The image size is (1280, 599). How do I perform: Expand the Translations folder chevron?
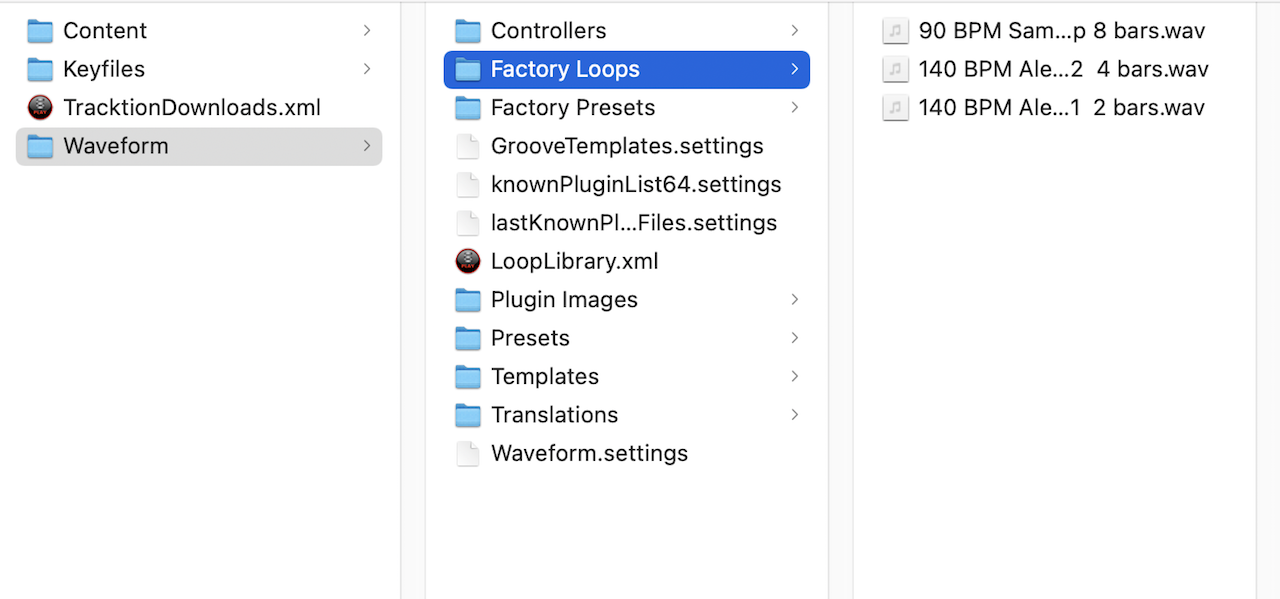795,414
